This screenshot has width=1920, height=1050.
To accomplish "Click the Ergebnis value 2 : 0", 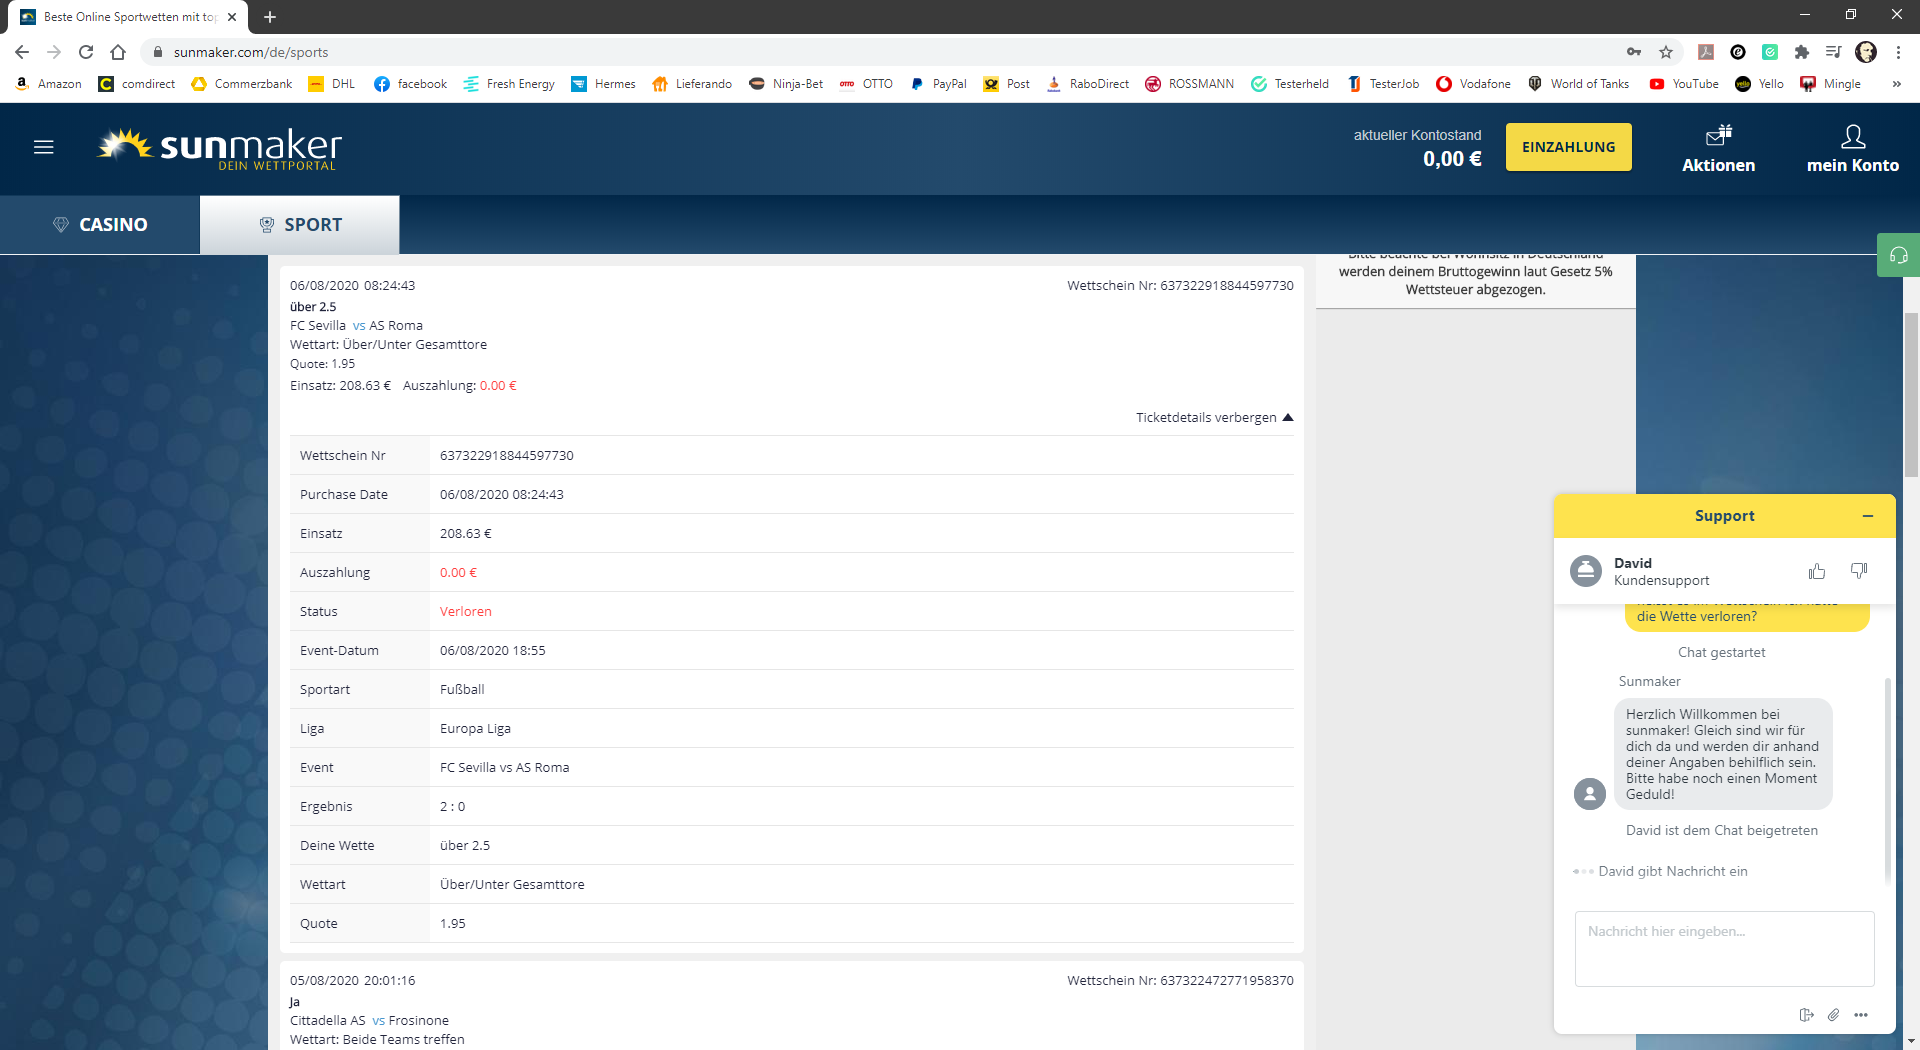I will 452,807.
